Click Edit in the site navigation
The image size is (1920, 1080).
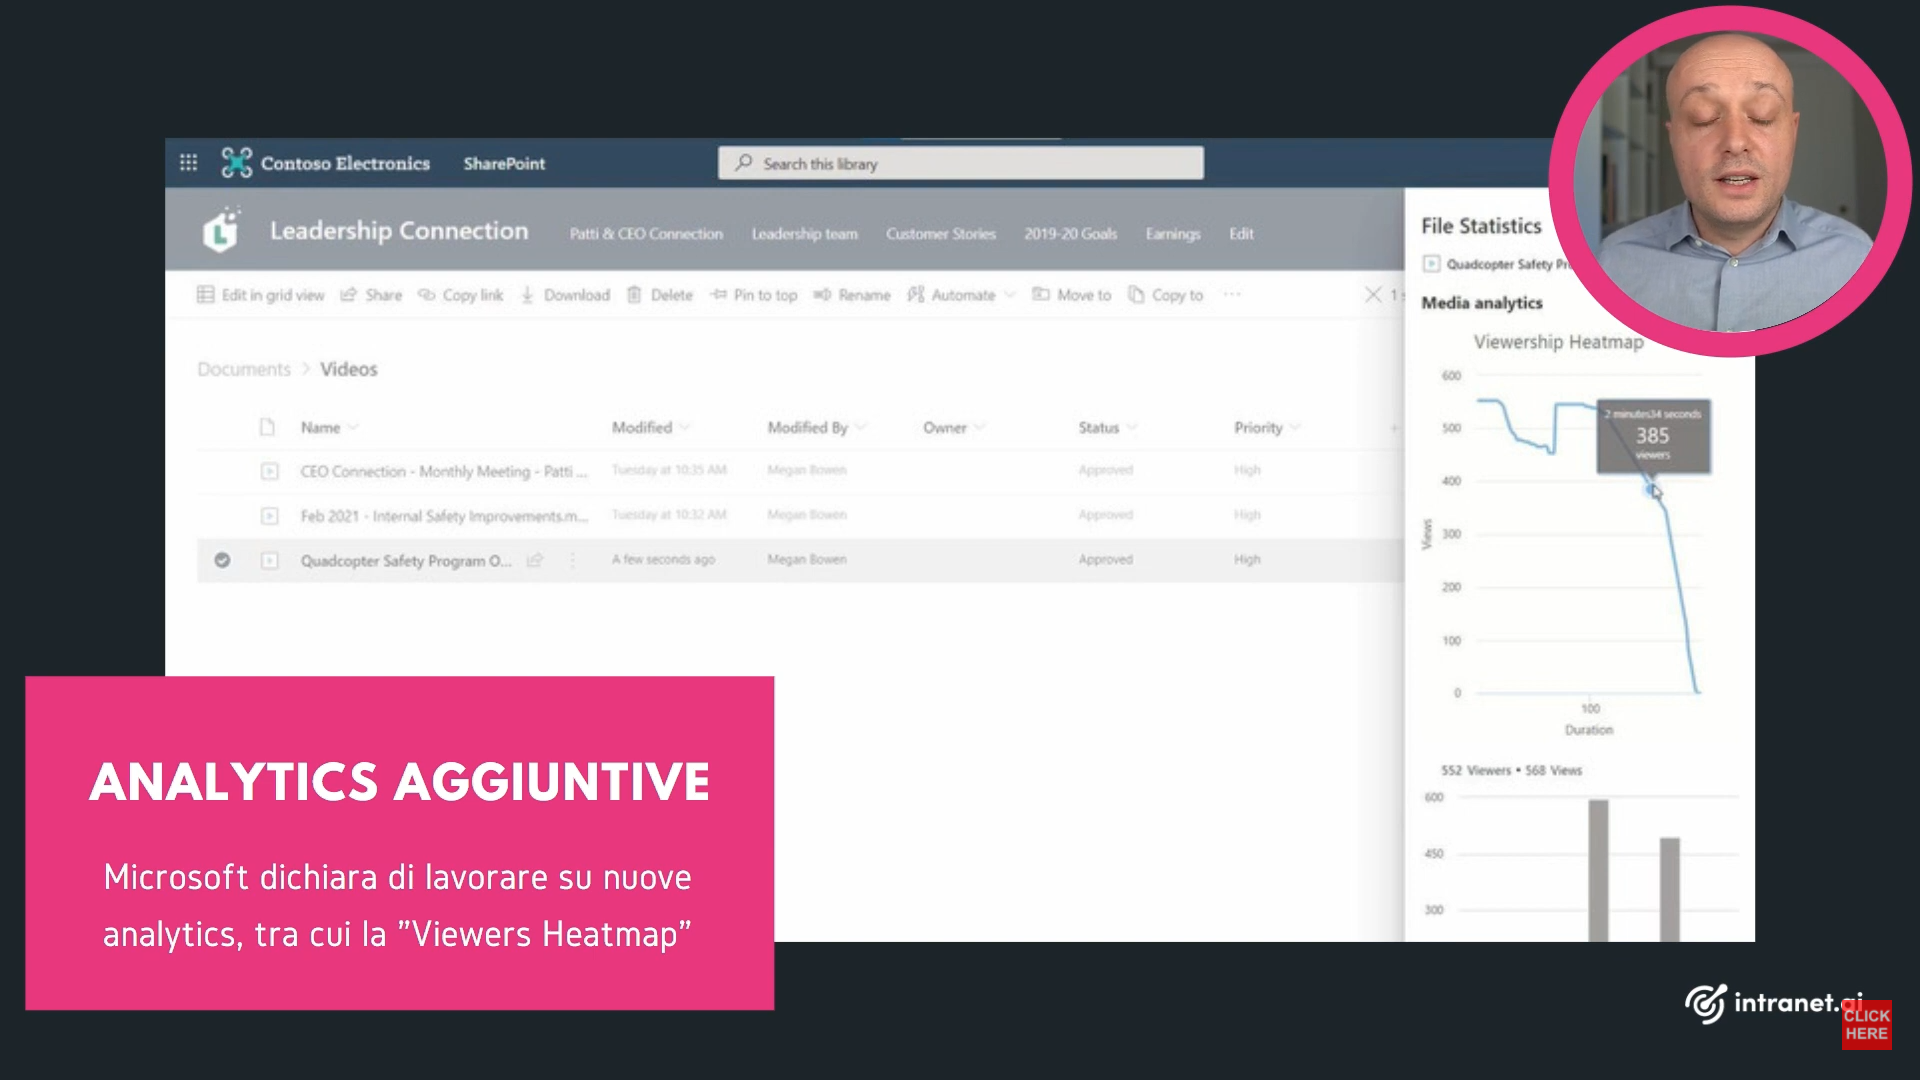click(1241, 233)
